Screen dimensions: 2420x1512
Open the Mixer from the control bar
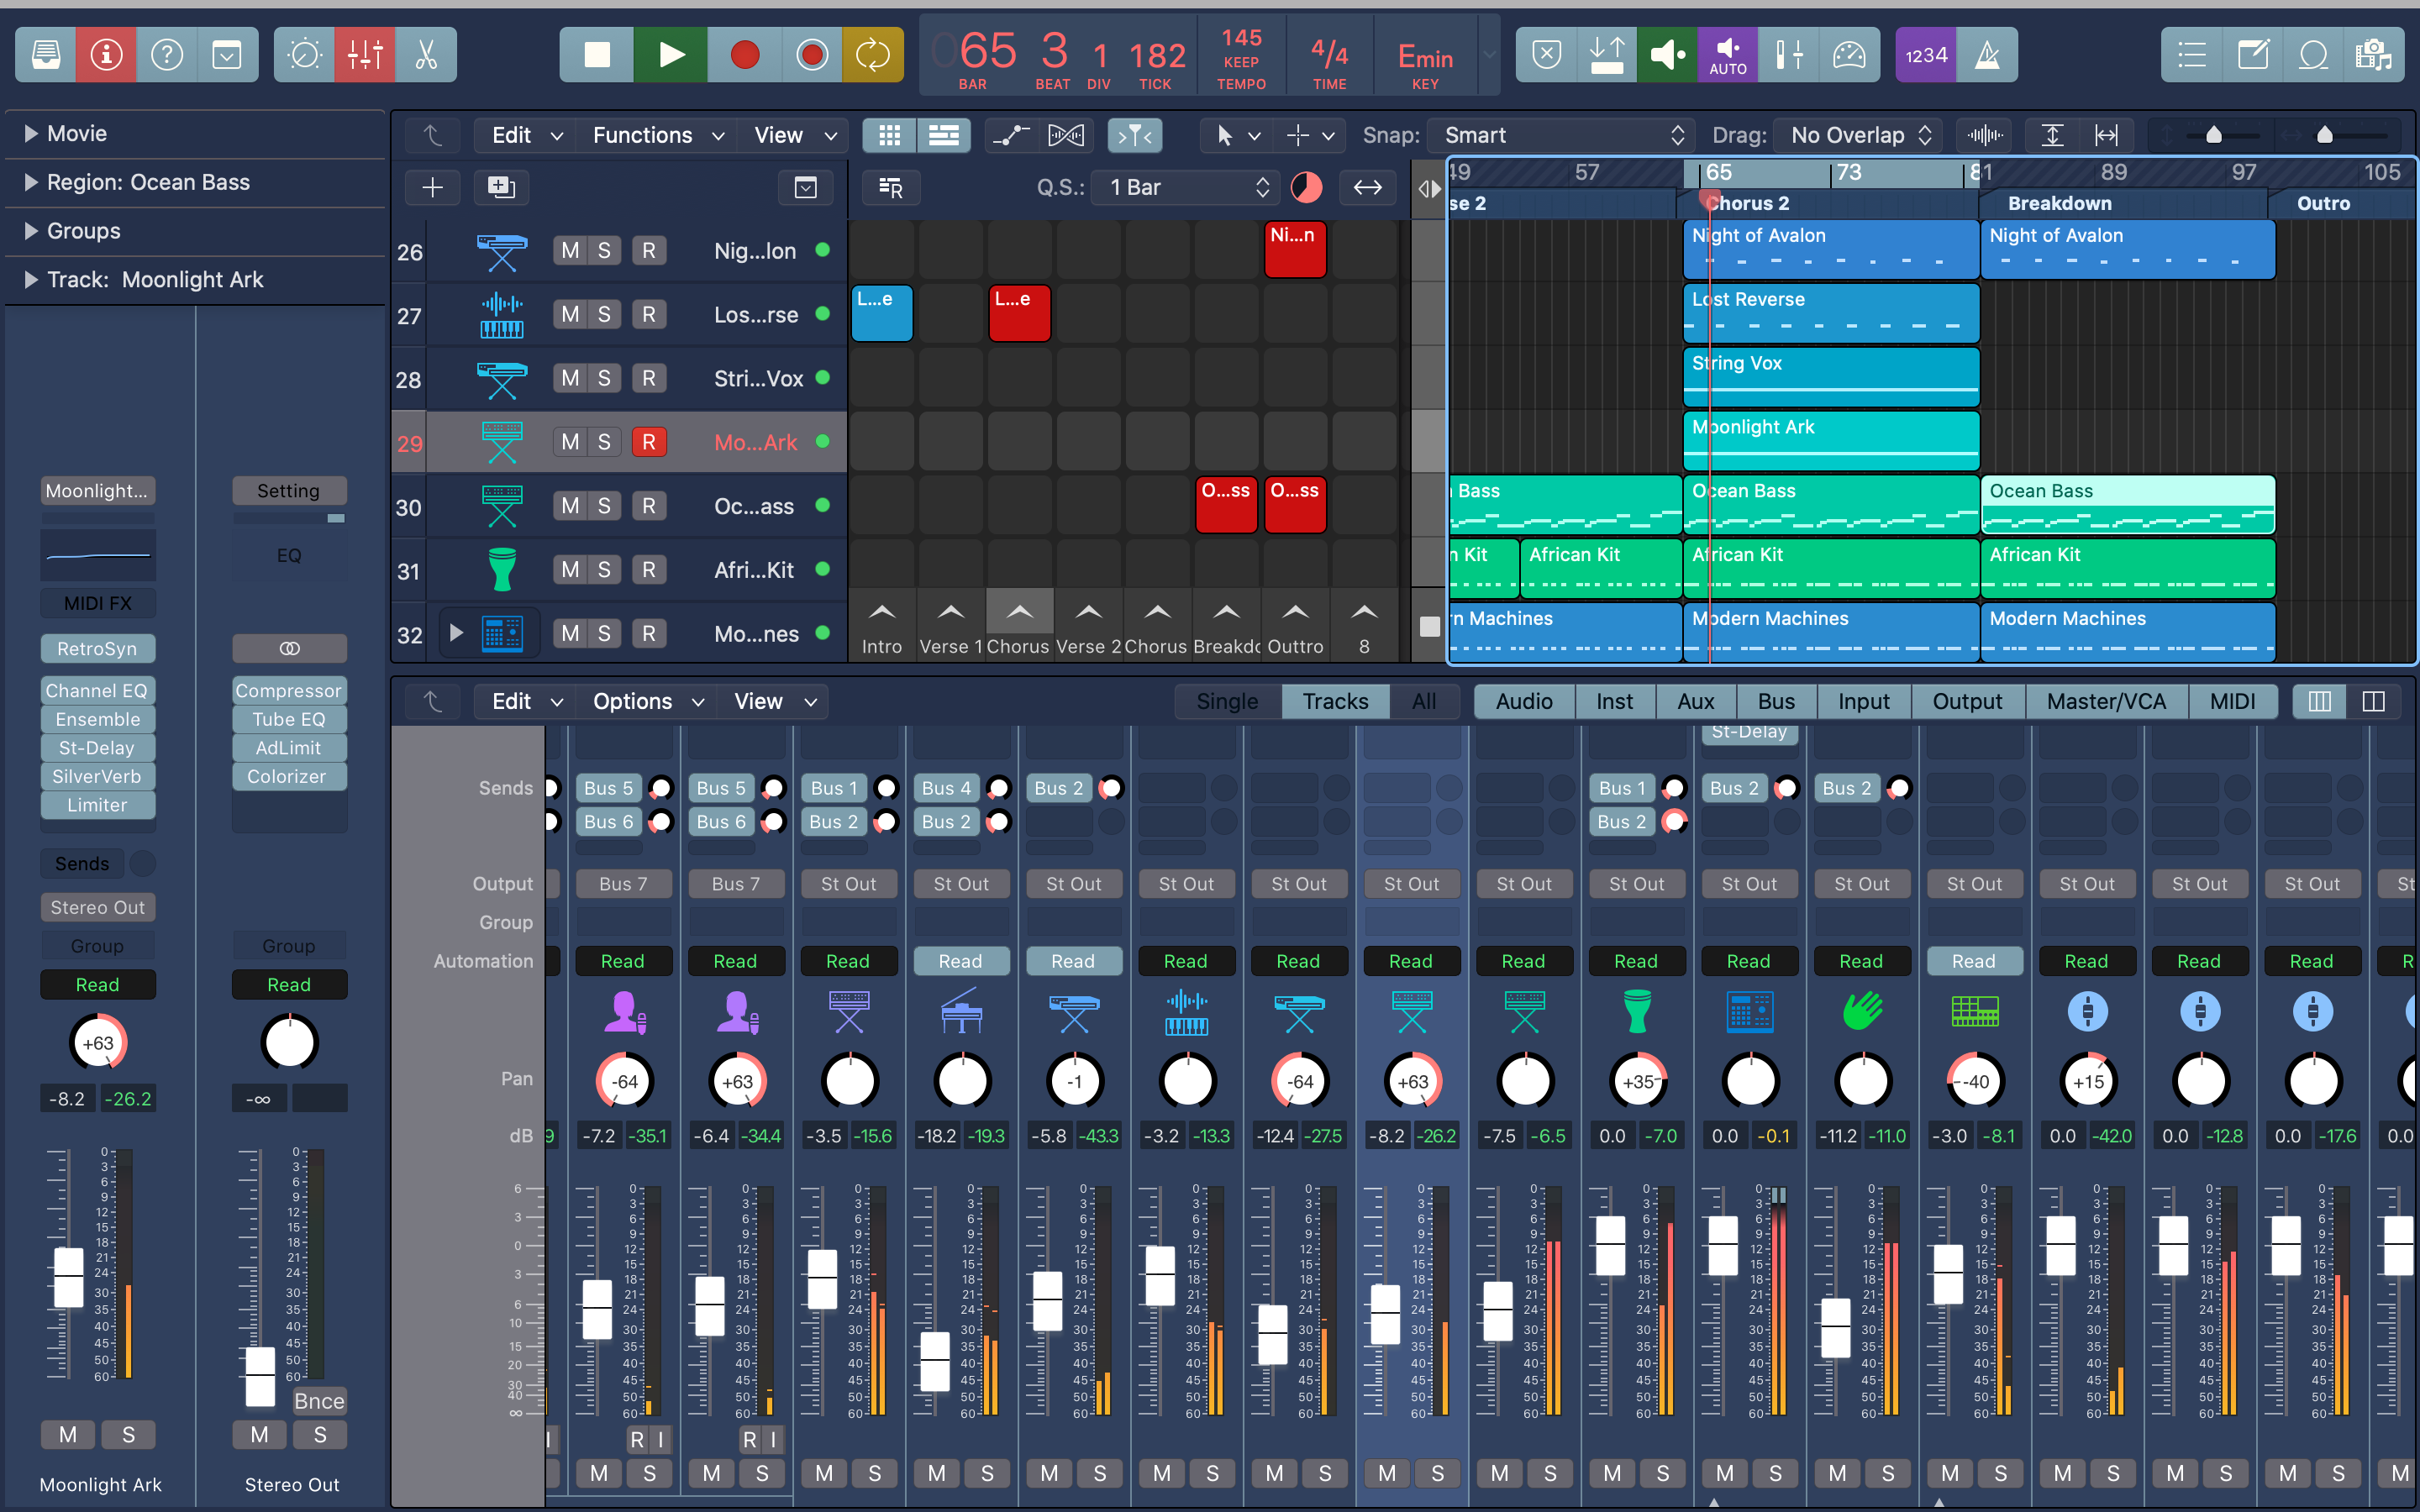365,55
